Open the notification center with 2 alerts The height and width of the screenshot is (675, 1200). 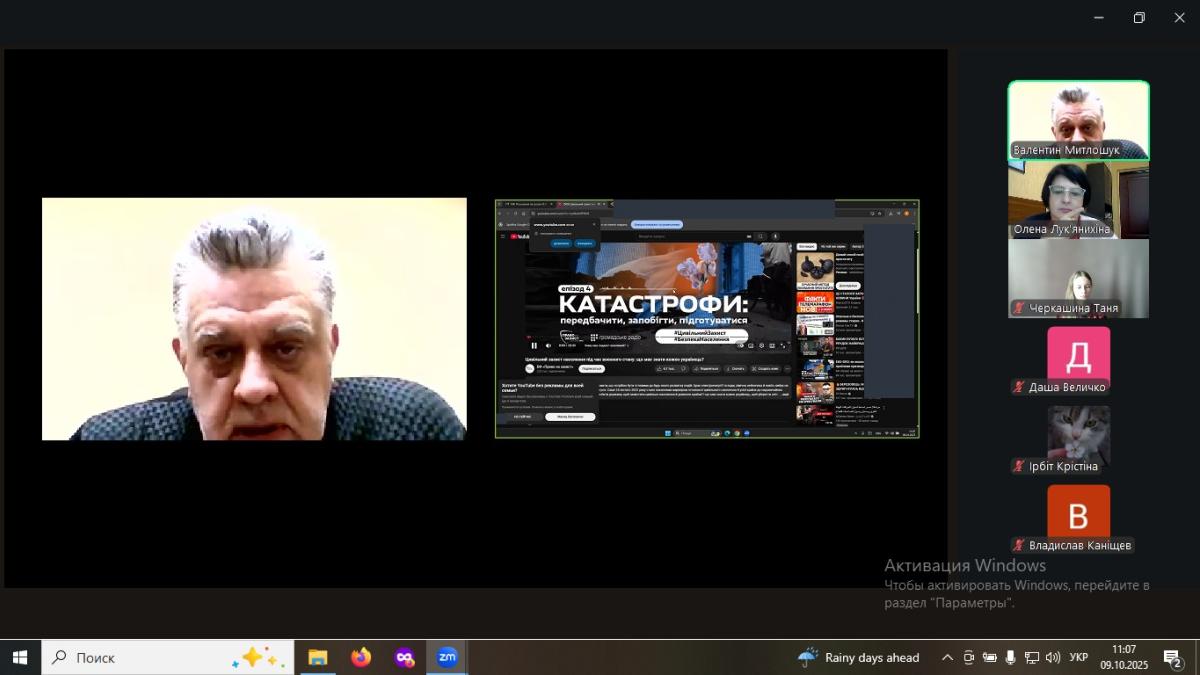[x=1172, y=657]
